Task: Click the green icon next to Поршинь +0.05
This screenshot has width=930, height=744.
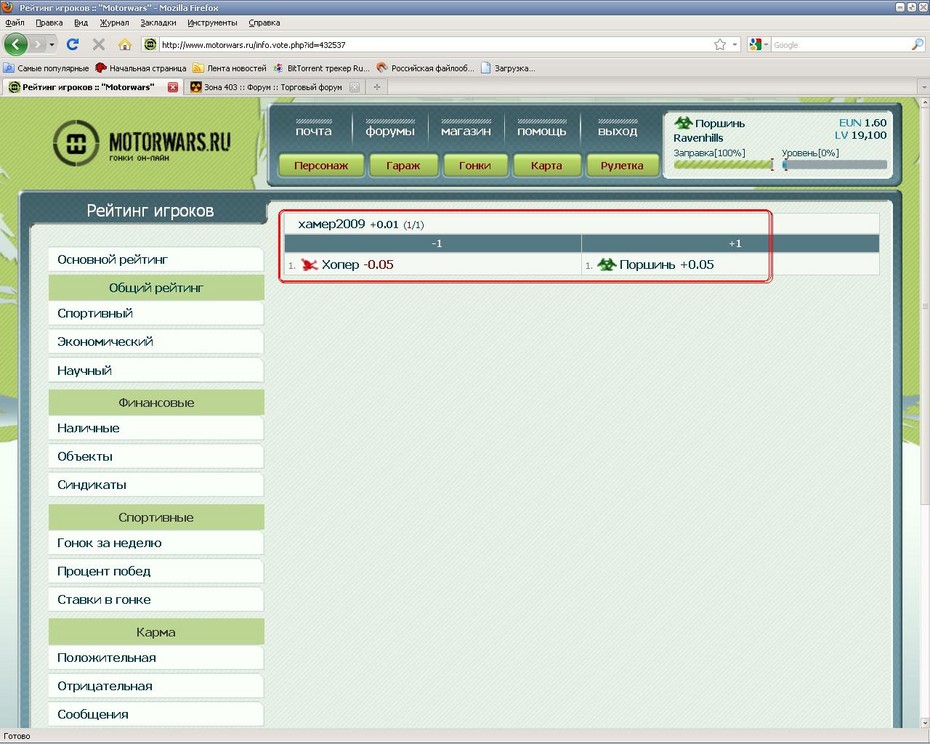Action: coord(607,265)
